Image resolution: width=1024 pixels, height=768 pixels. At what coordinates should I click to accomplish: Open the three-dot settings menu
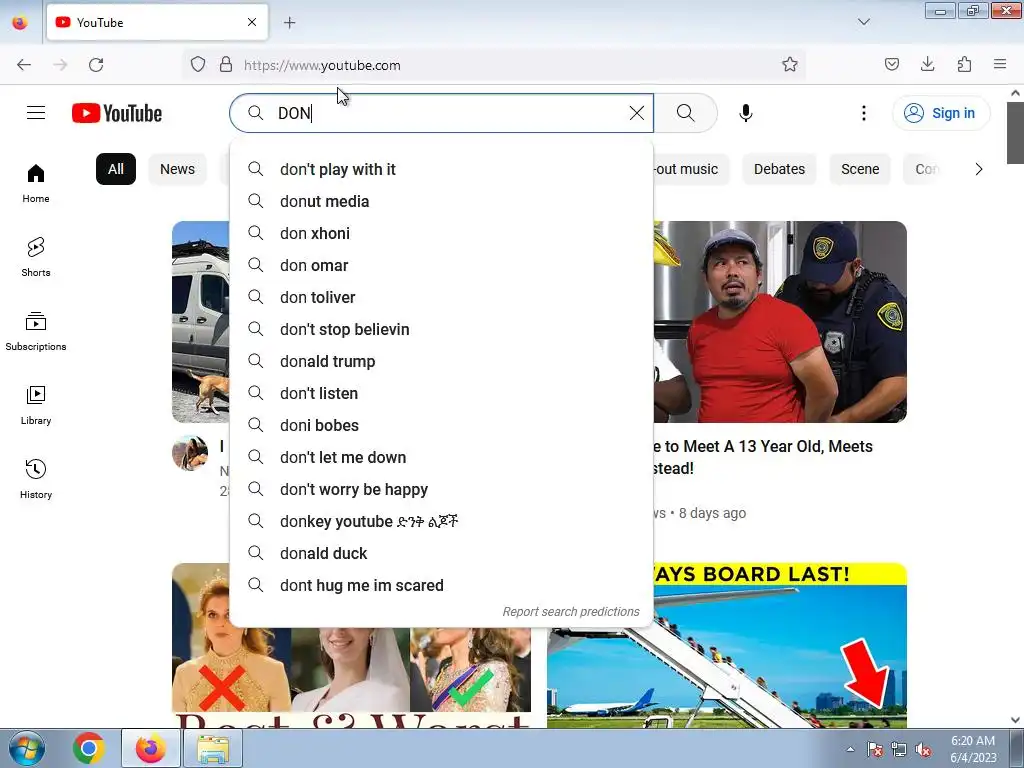[x=863, y=113]
